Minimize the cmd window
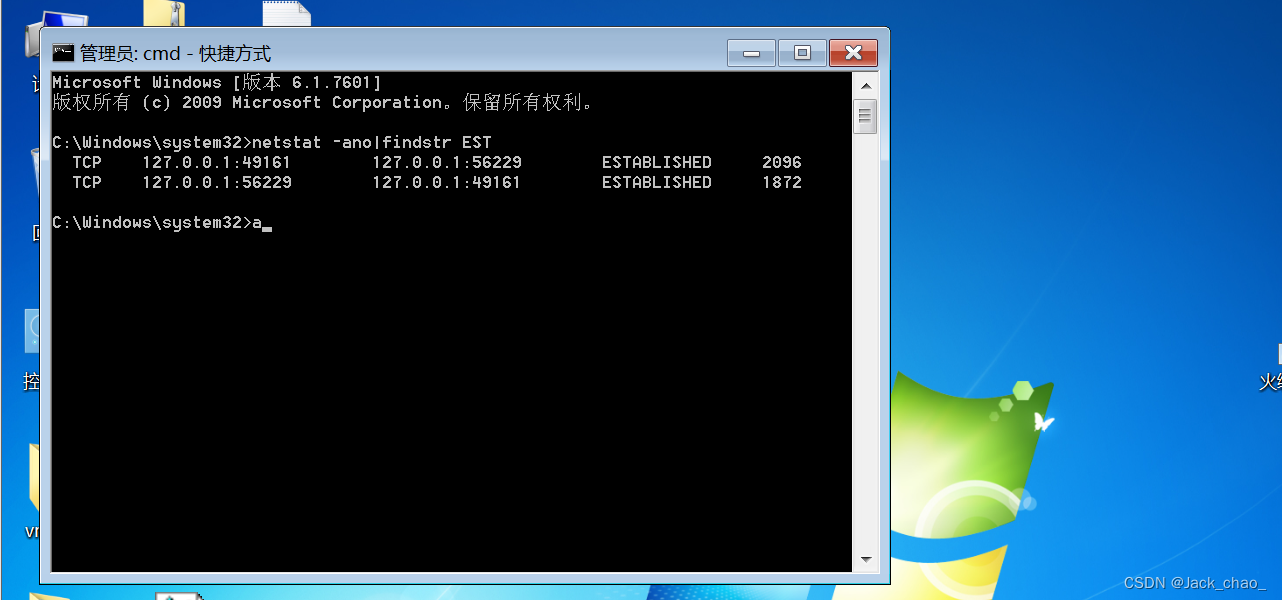Image resolution: width=1282 pixels, height=600 pixels. click(x=751, y=52)
